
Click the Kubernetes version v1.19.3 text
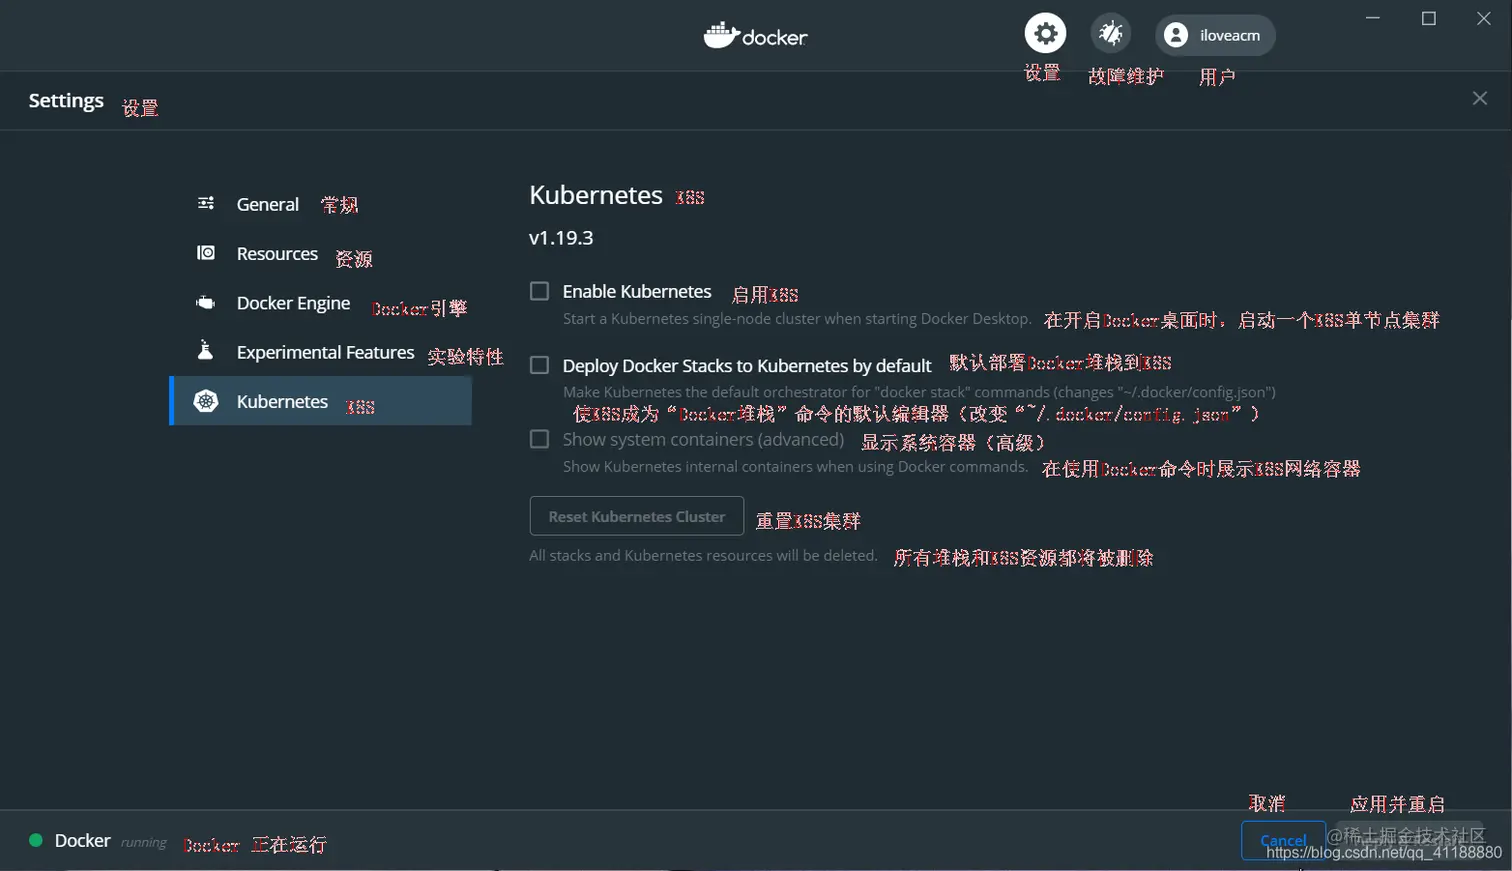click(x=561, y=238)
